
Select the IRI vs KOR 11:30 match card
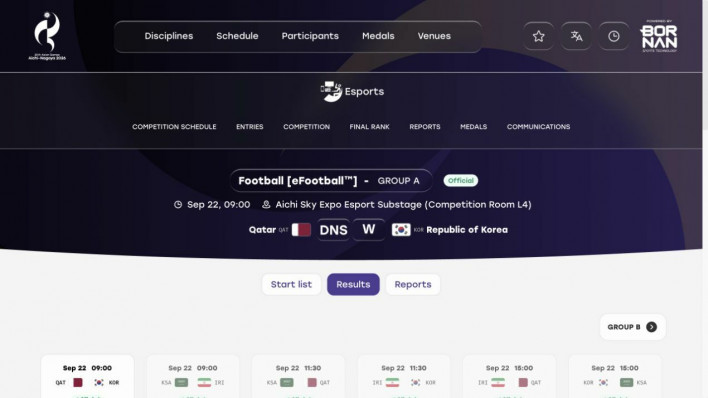404,377
